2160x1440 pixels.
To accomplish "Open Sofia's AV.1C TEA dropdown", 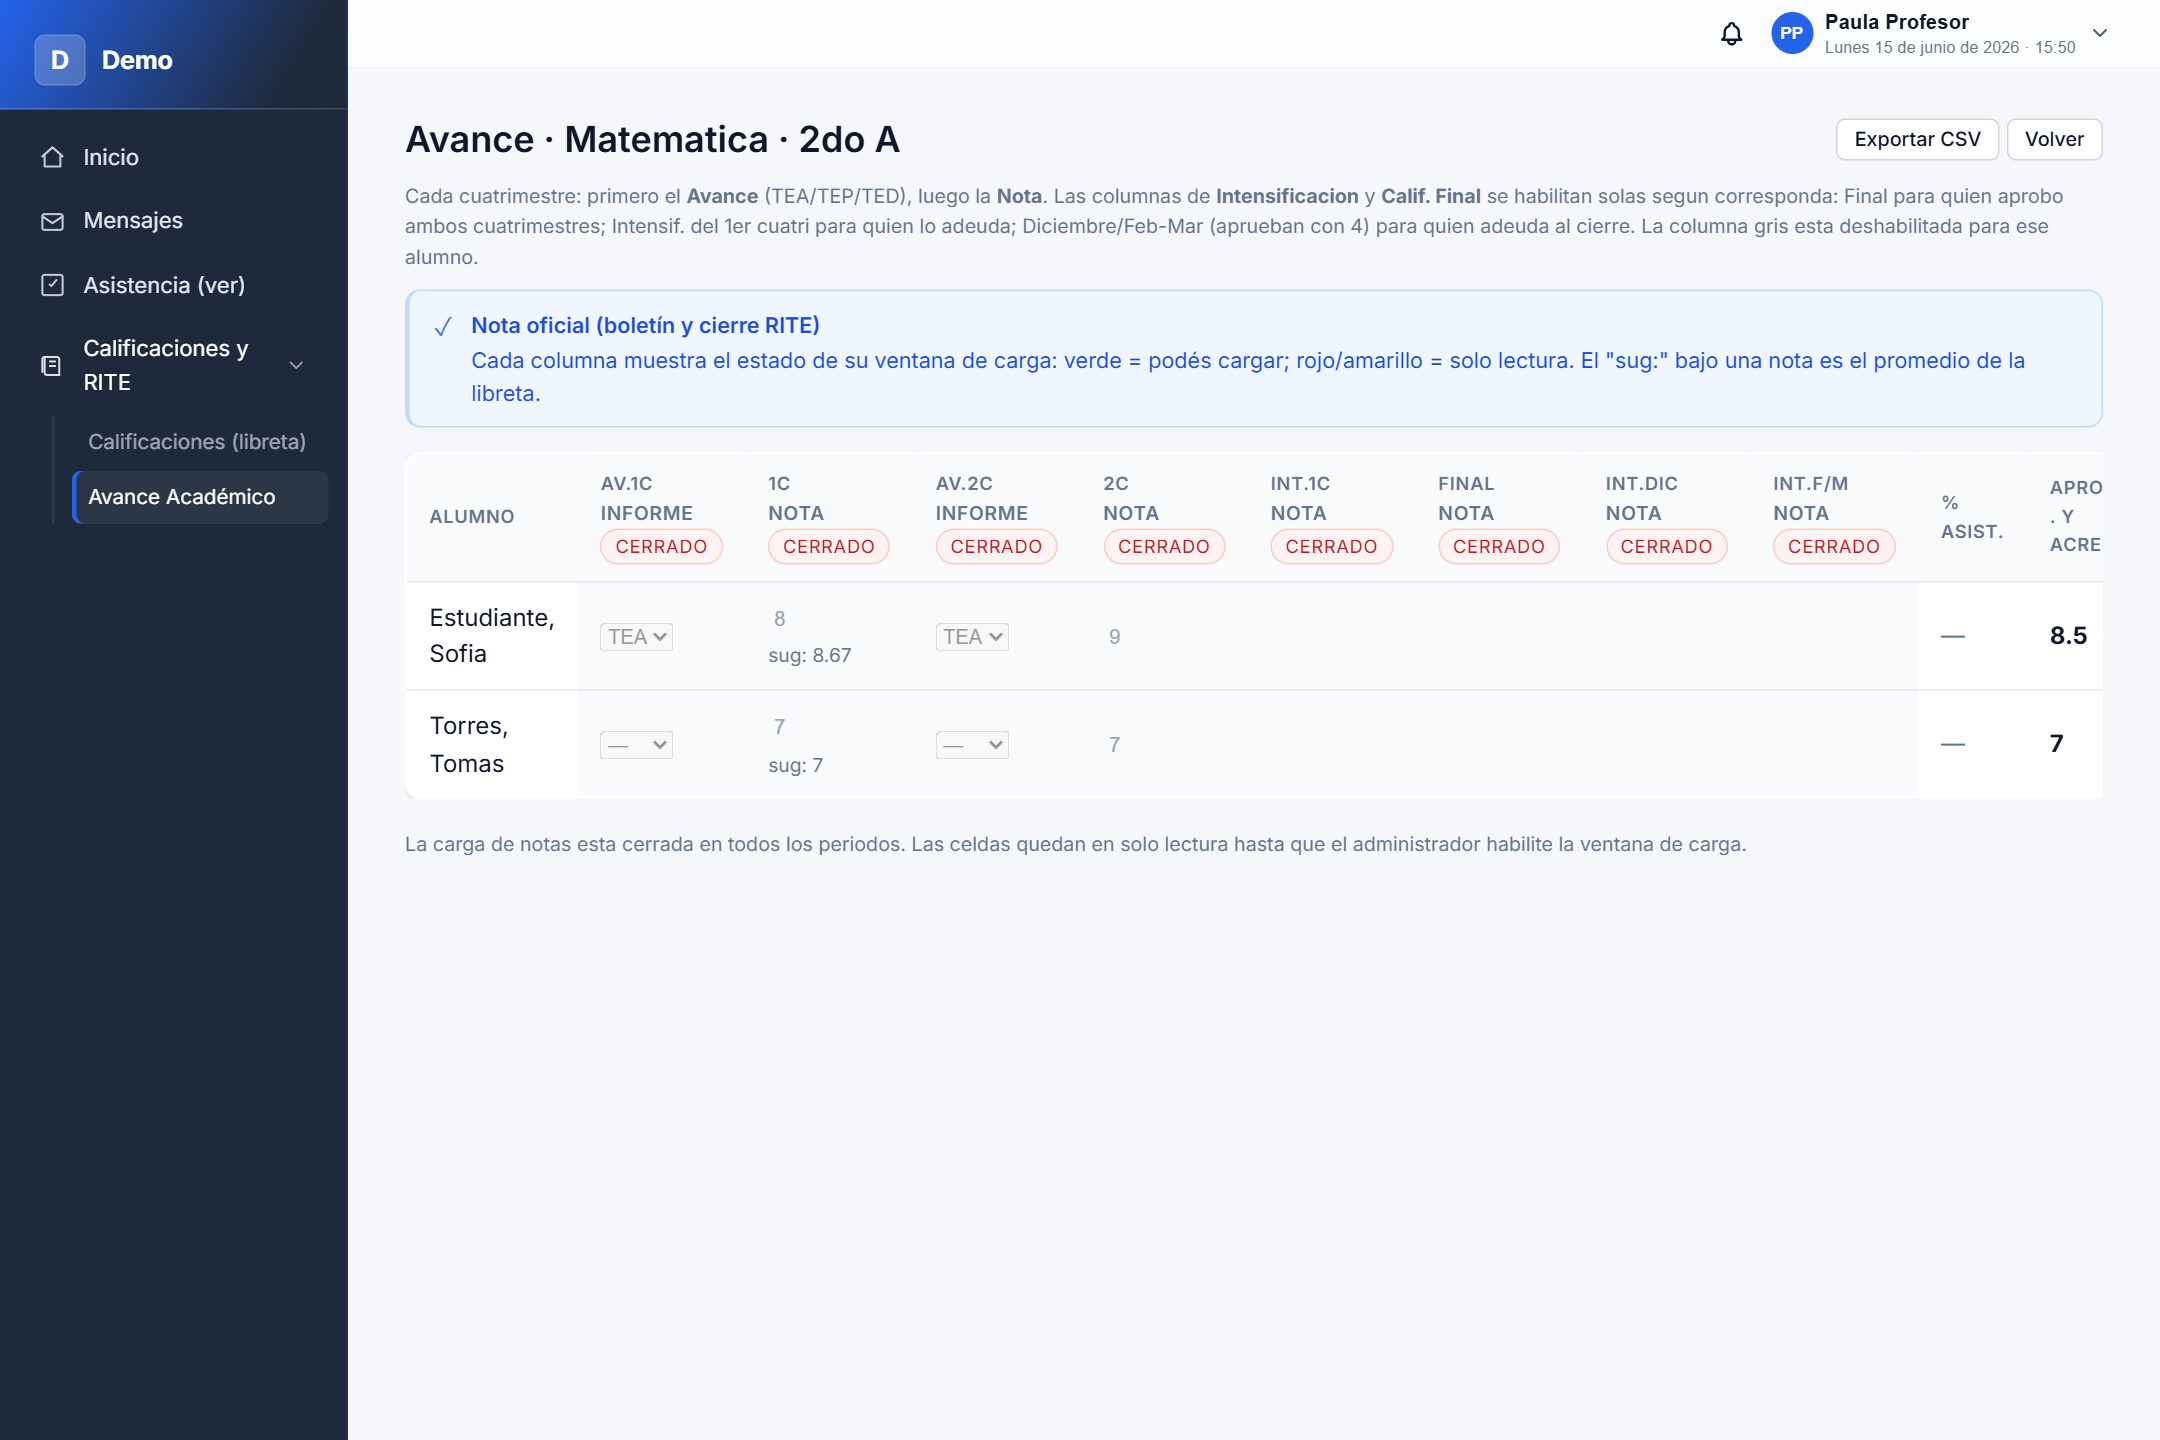I will click(636, 637).
